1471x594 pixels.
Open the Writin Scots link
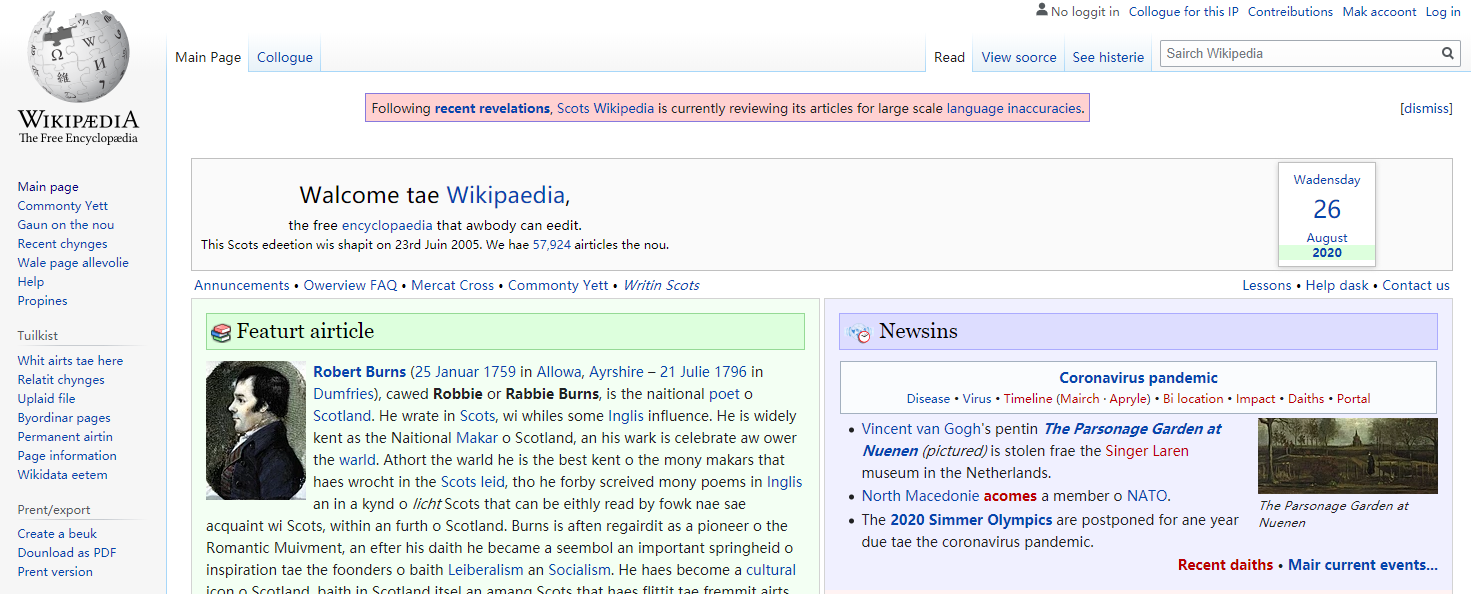661,285
